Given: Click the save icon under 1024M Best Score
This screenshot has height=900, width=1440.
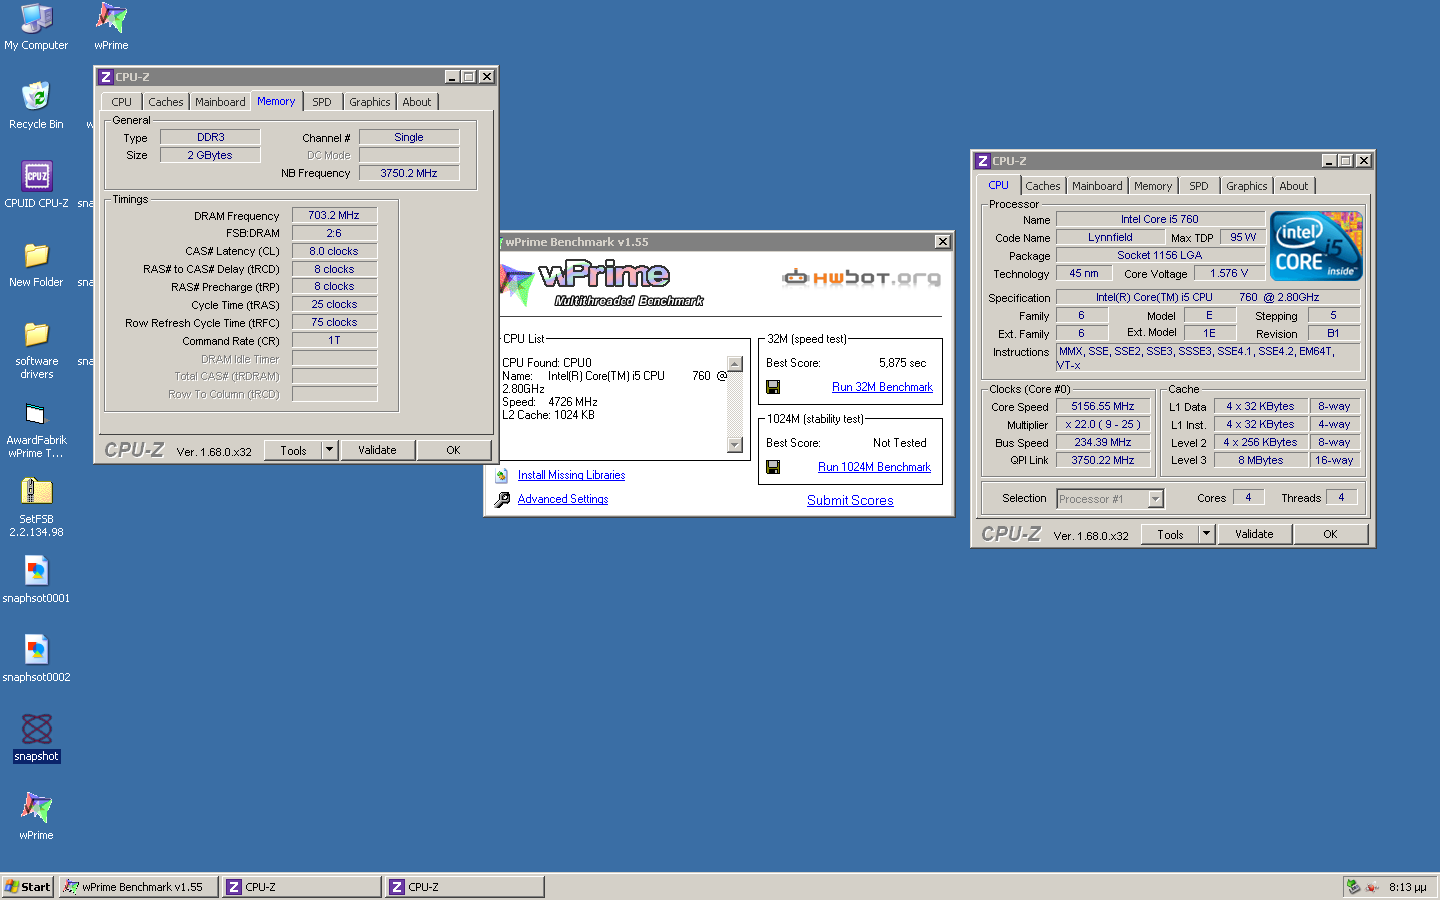Looking at the screenshot, I should point(773,467).
